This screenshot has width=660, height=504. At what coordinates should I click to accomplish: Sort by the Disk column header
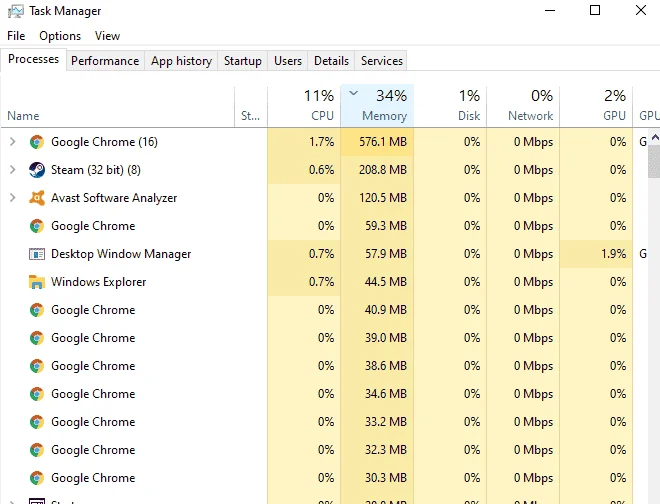(450, 106)
